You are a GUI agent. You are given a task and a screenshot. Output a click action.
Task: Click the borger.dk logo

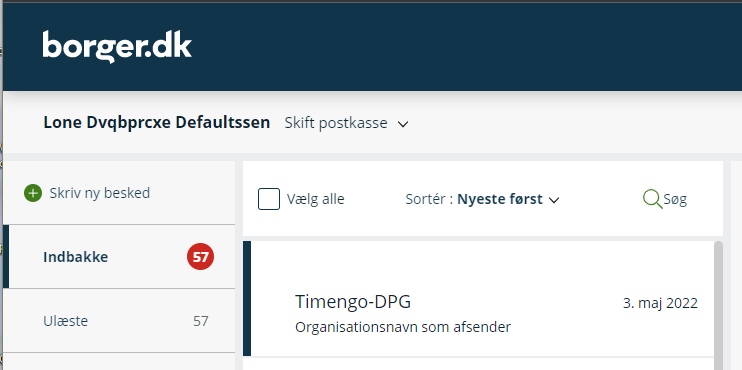(117, 47)
